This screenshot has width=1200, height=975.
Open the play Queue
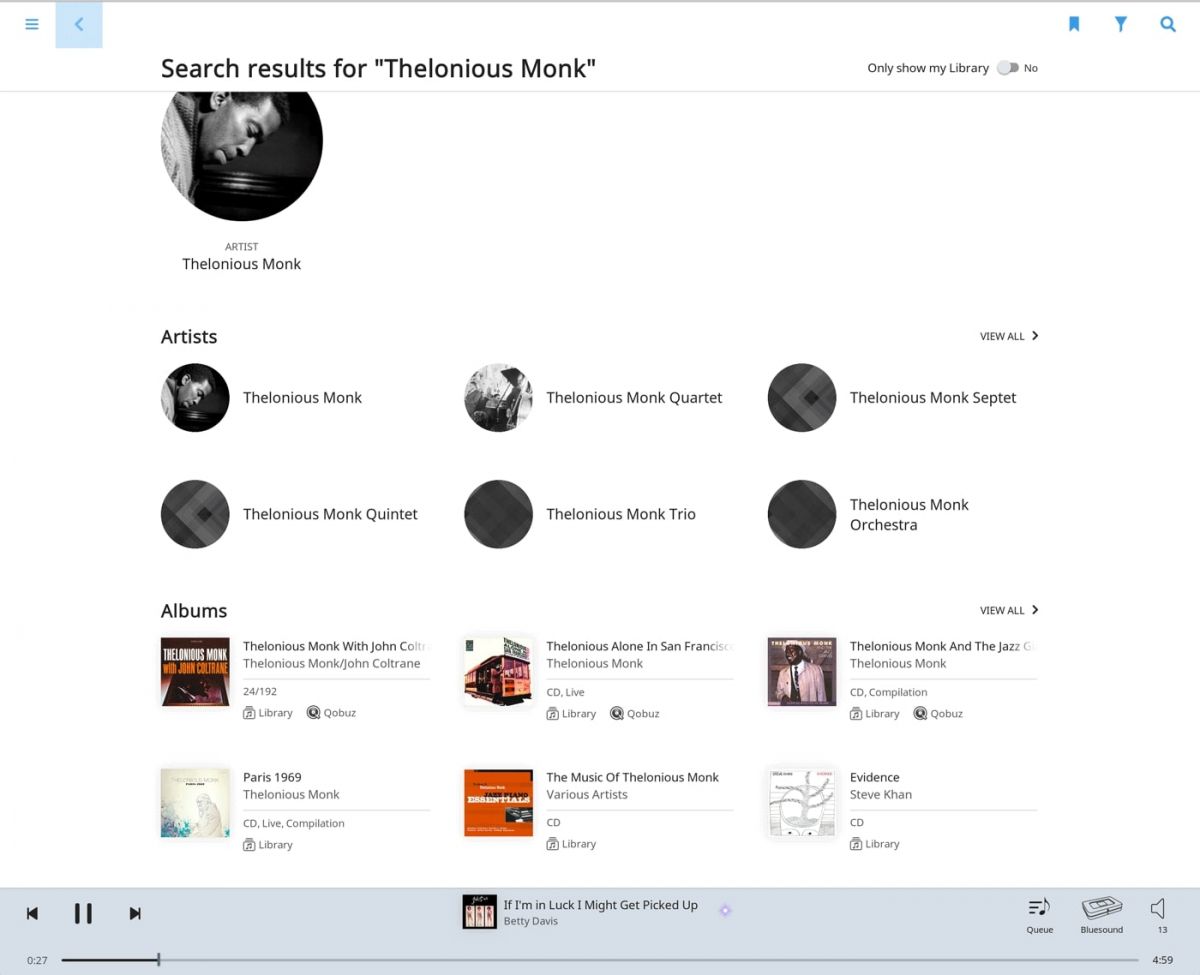pyautogui.click(x=1039, y=914)
